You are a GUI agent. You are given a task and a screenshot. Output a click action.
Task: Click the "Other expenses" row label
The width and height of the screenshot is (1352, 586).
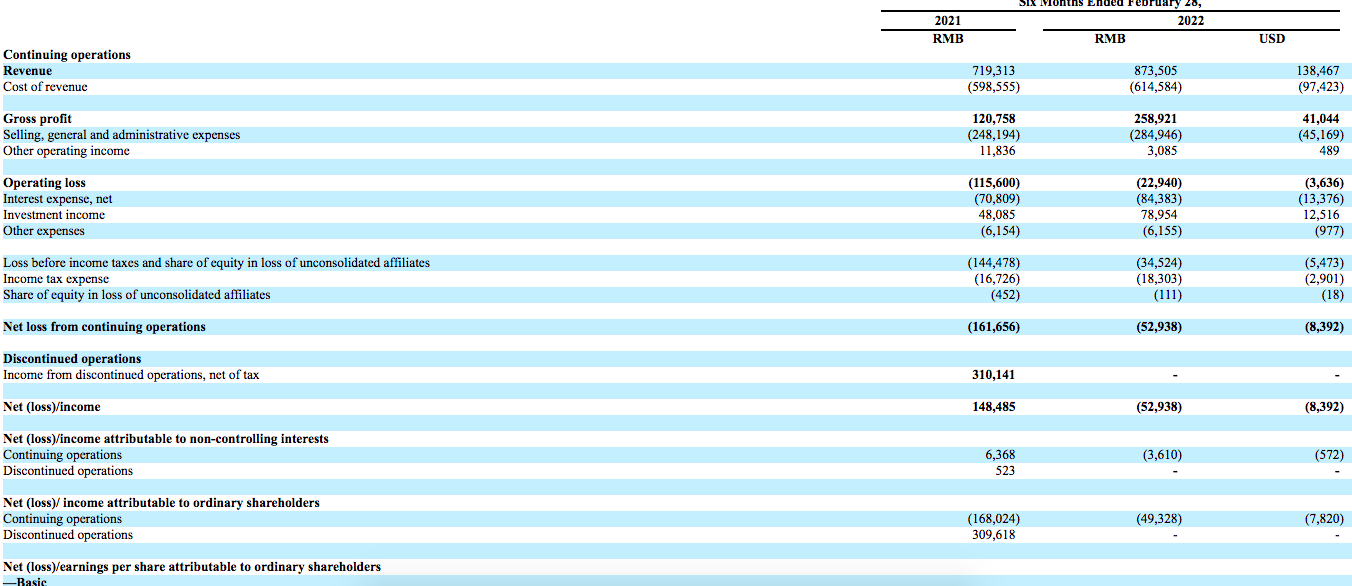click(44, 231)
